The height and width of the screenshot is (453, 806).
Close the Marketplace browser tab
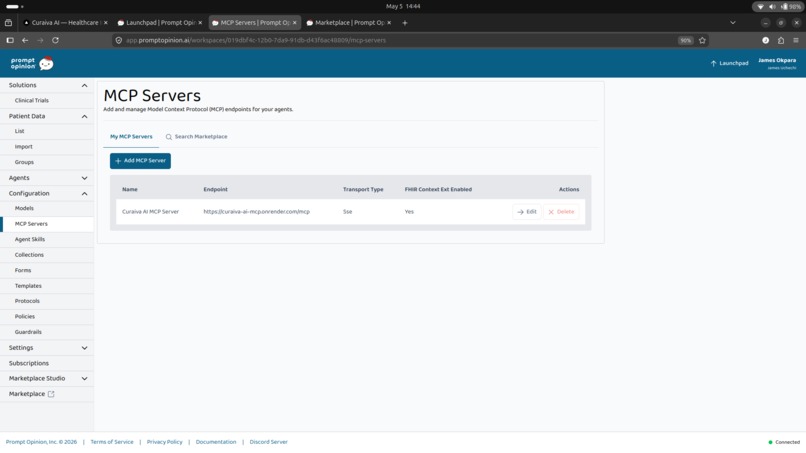click(x=389, y=23)
